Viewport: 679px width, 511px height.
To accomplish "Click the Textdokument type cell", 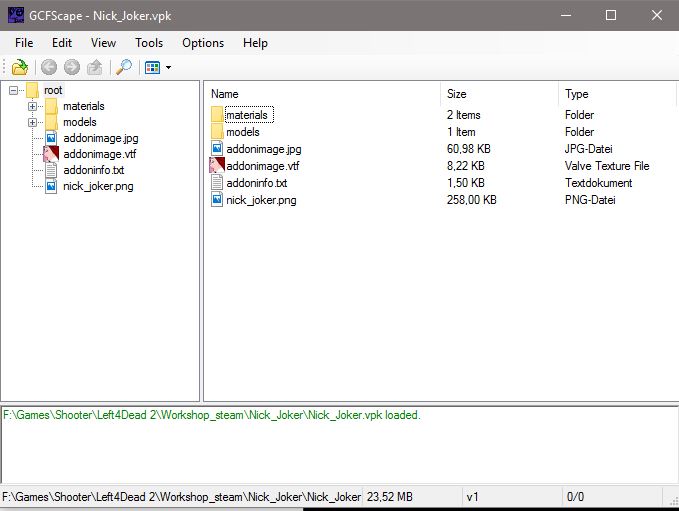I will coord(598,183).
